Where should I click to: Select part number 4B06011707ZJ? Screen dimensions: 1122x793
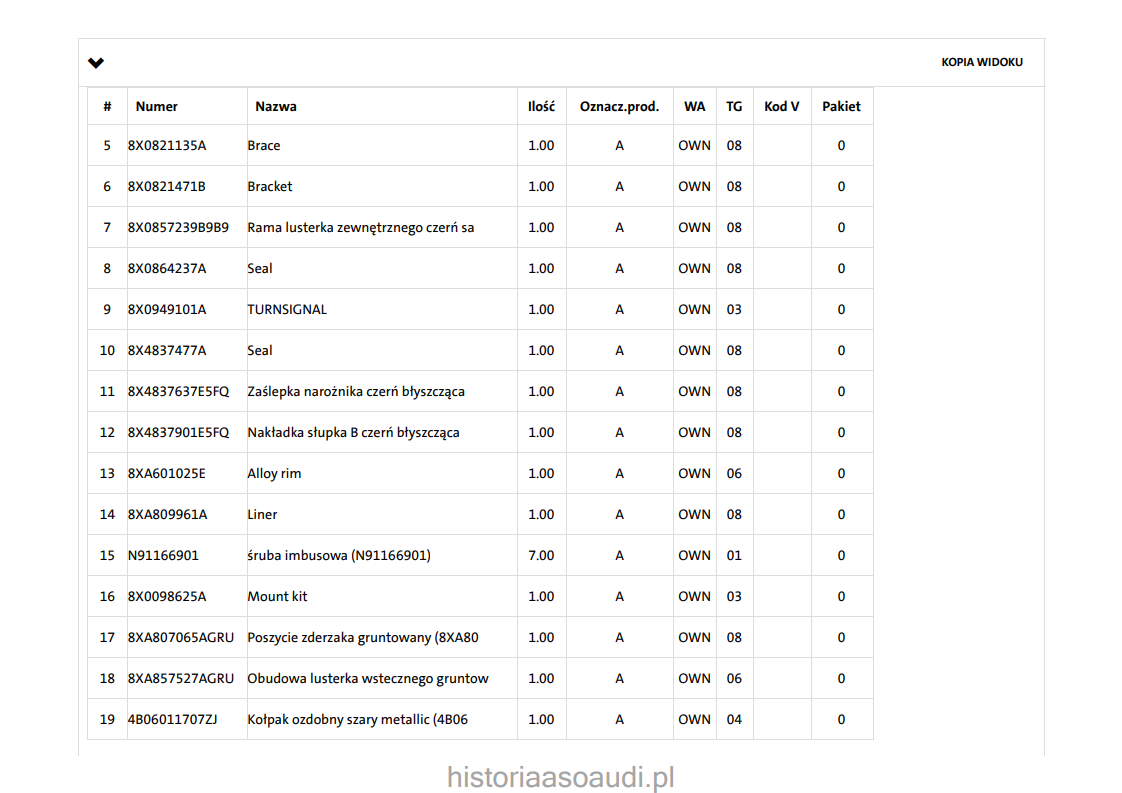(173, 720)
